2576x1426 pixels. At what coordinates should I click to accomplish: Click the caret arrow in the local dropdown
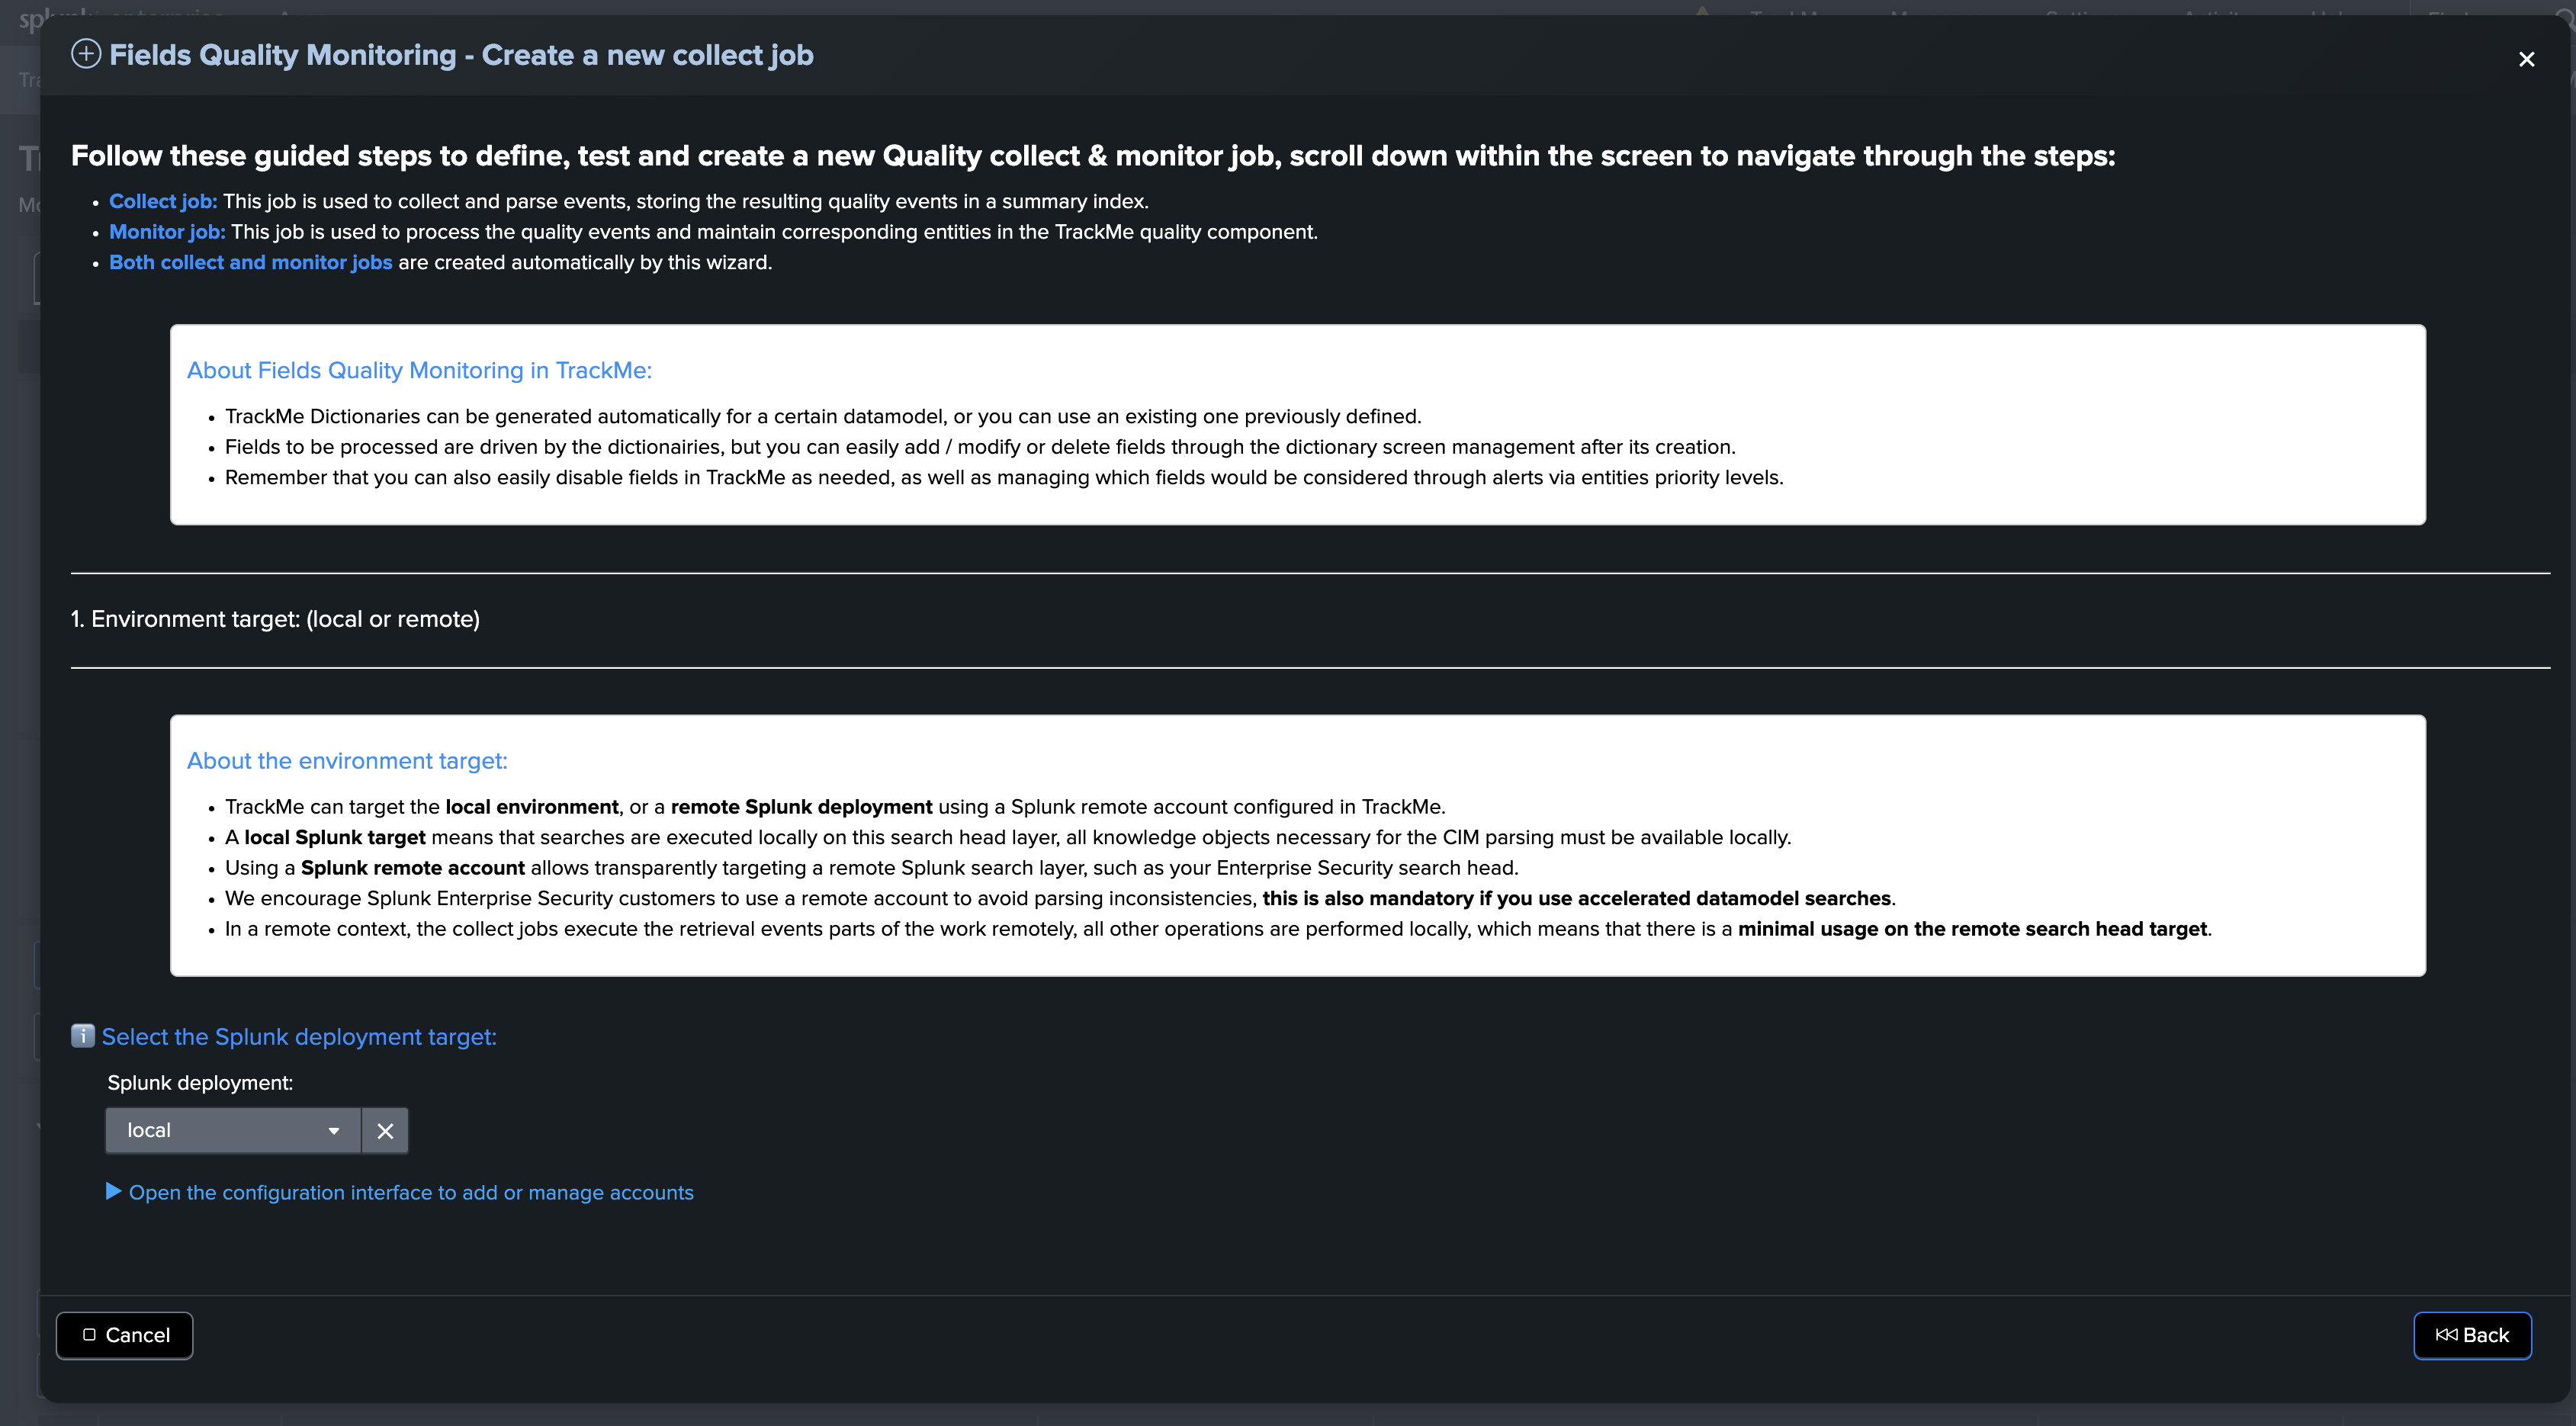point(334,1131)
